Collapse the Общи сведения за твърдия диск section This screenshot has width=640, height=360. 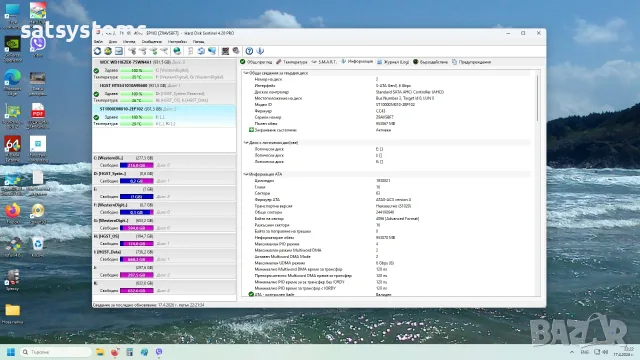coord(246,73)
